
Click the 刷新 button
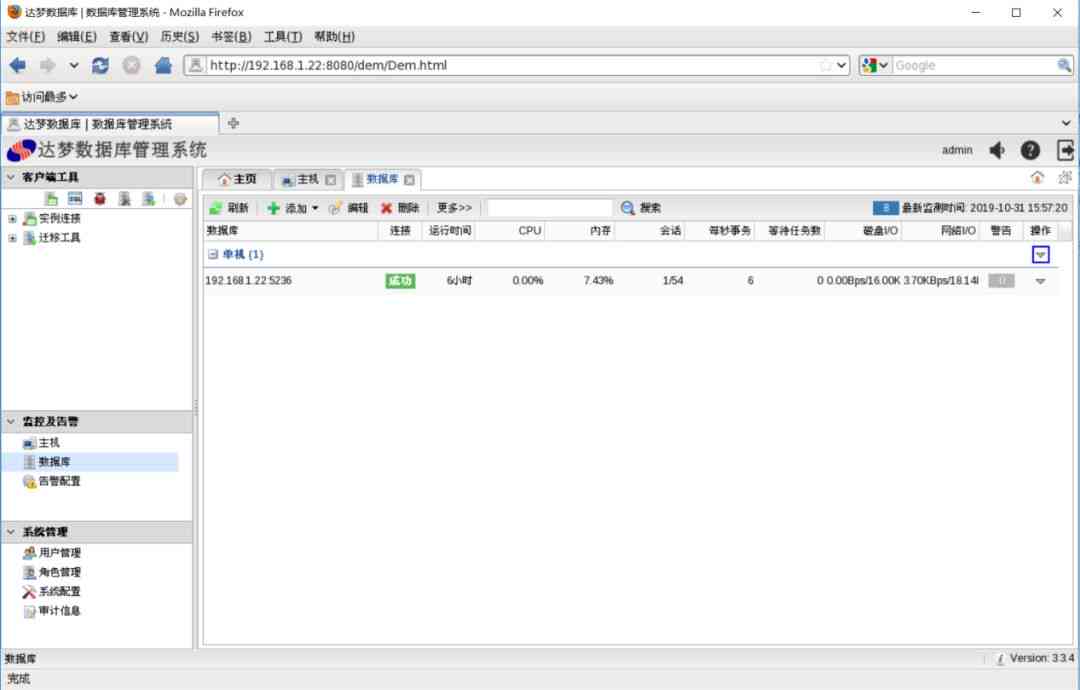[x=229, y=208]
